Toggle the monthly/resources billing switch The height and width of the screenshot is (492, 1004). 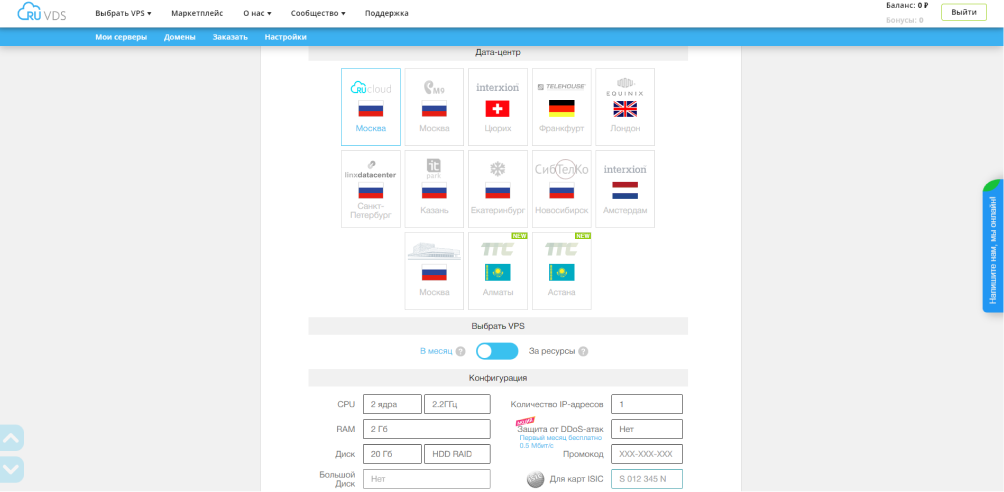pos(497,351)
